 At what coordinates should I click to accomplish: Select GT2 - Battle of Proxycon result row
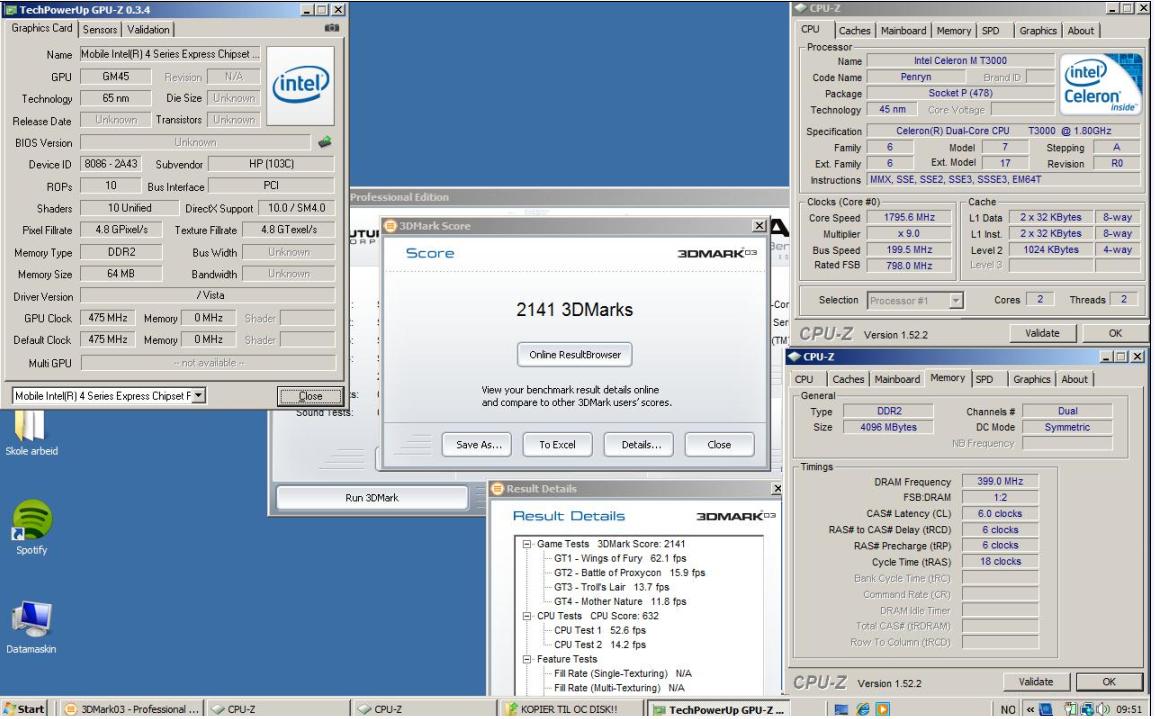coord(629,572)
